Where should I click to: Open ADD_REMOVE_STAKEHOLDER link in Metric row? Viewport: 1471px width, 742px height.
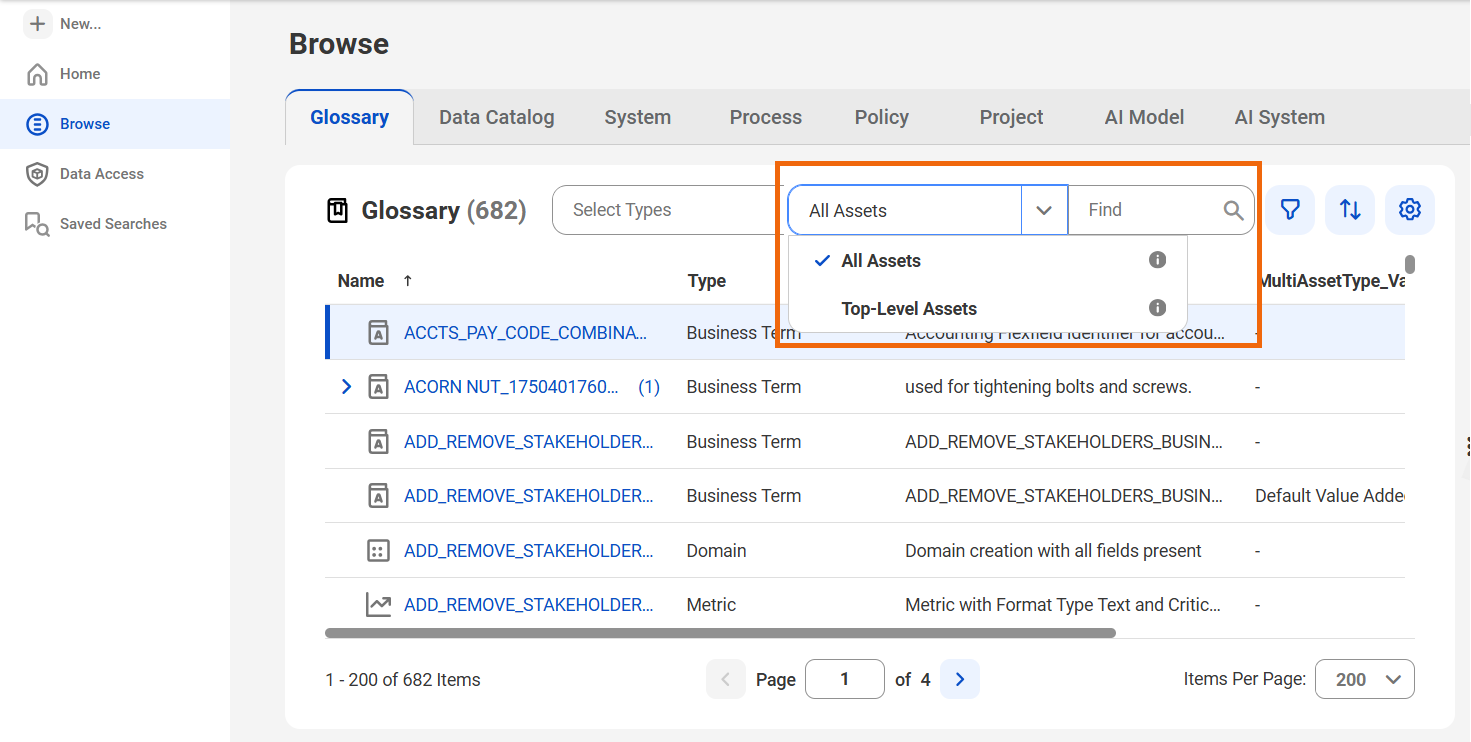[529, 605]
